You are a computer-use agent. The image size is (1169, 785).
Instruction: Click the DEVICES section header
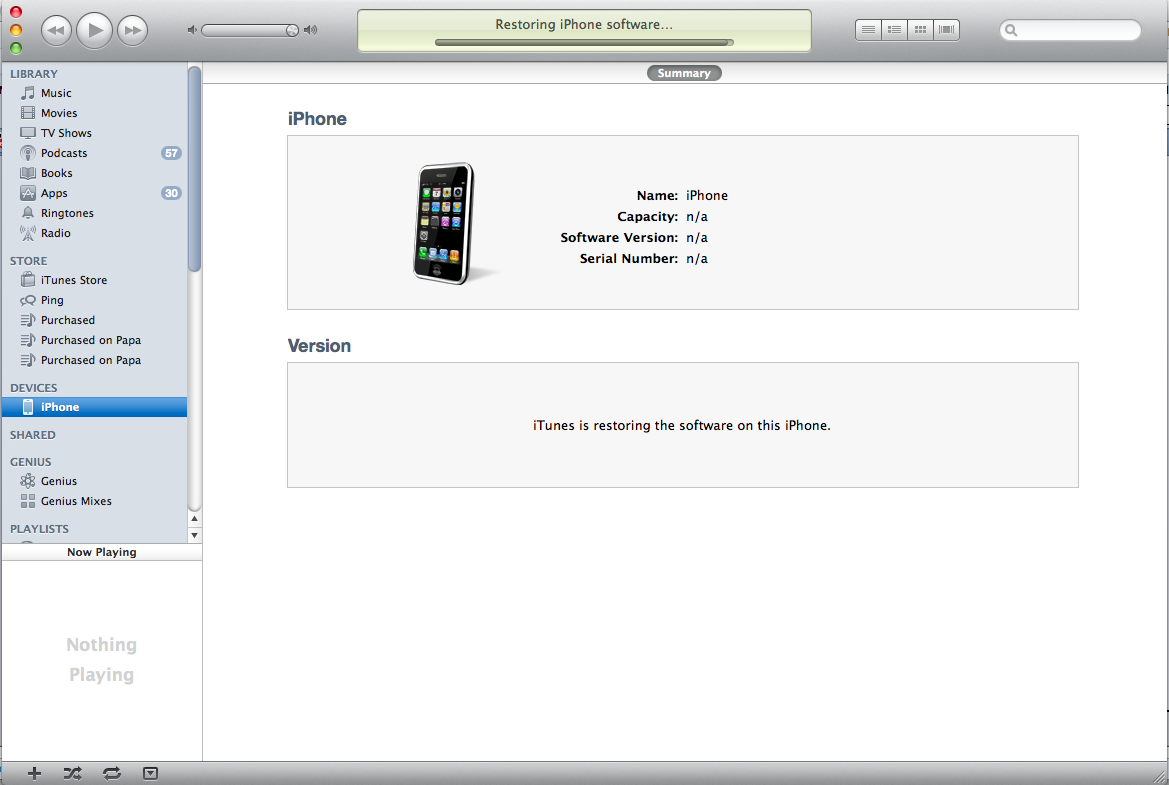click(34, 388)
